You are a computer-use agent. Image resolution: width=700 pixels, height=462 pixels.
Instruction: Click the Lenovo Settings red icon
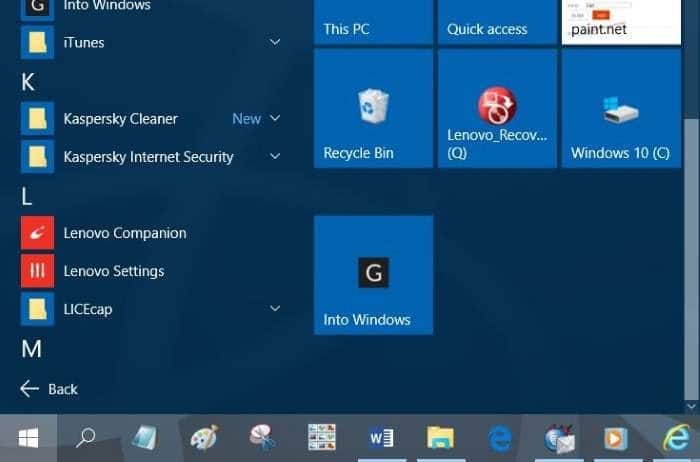(38, 271)
